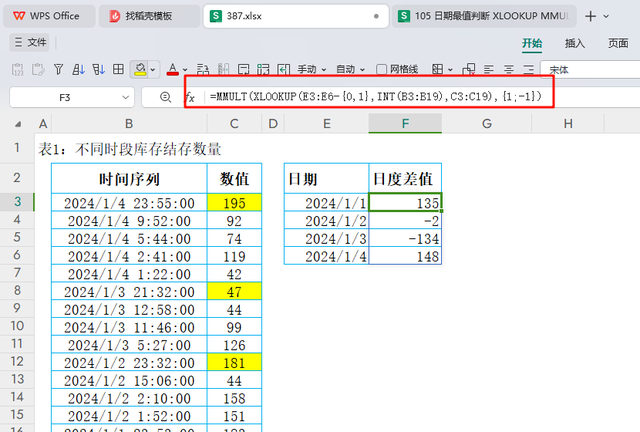Open borders dropdown arrow

pos(450,70)
